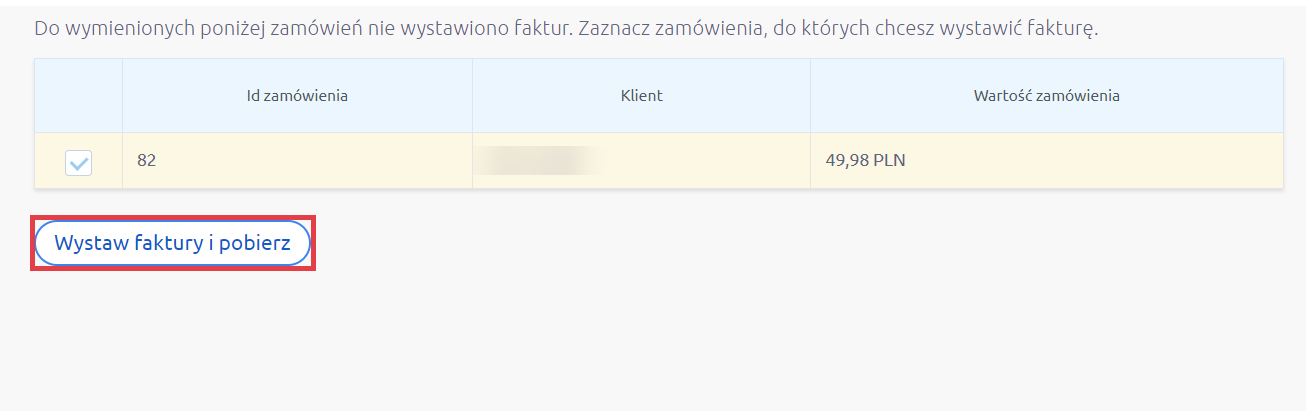Click the "Wartość zamówienia" column header
Screen dimensions: 1306x411
1046,96
